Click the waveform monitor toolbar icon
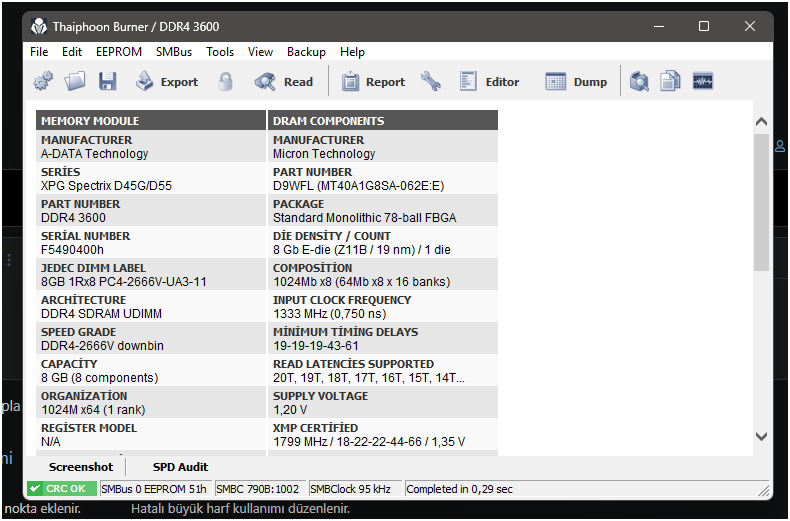Screen dimensions: 790x521 coord(703,81)
